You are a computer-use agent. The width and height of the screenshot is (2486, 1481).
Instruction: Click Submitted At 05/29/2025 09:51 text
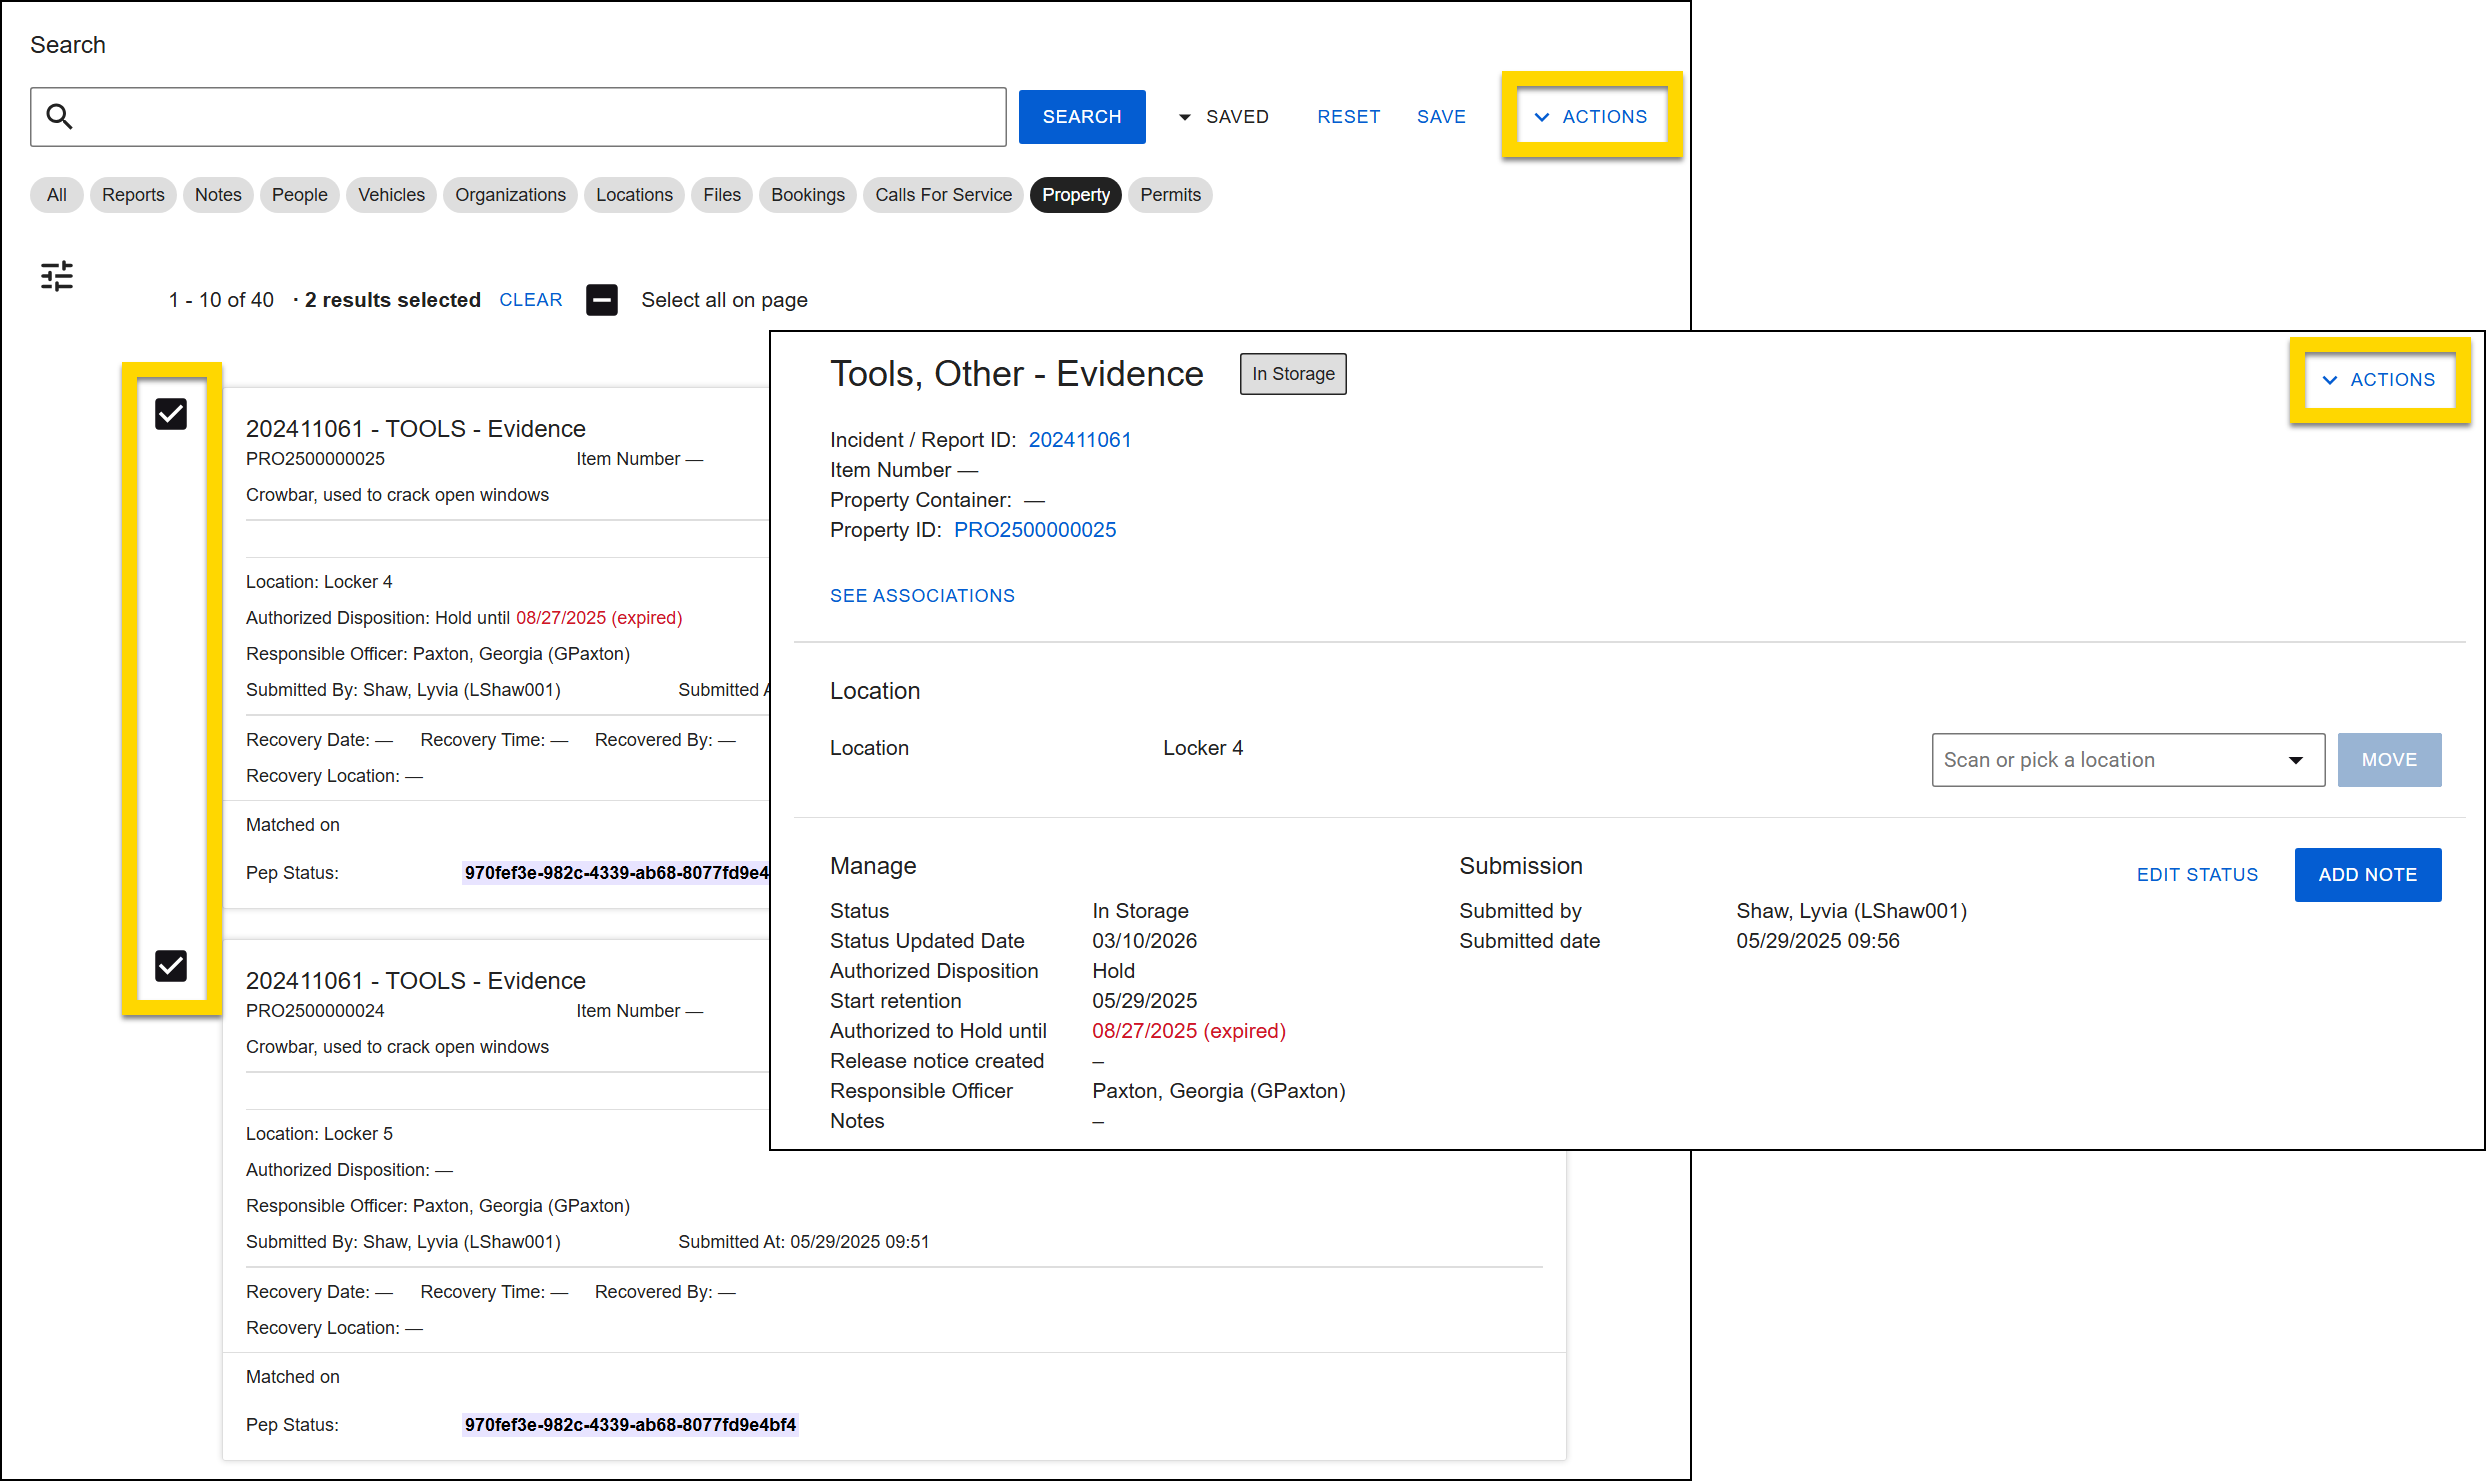(x=804, y=1242)
